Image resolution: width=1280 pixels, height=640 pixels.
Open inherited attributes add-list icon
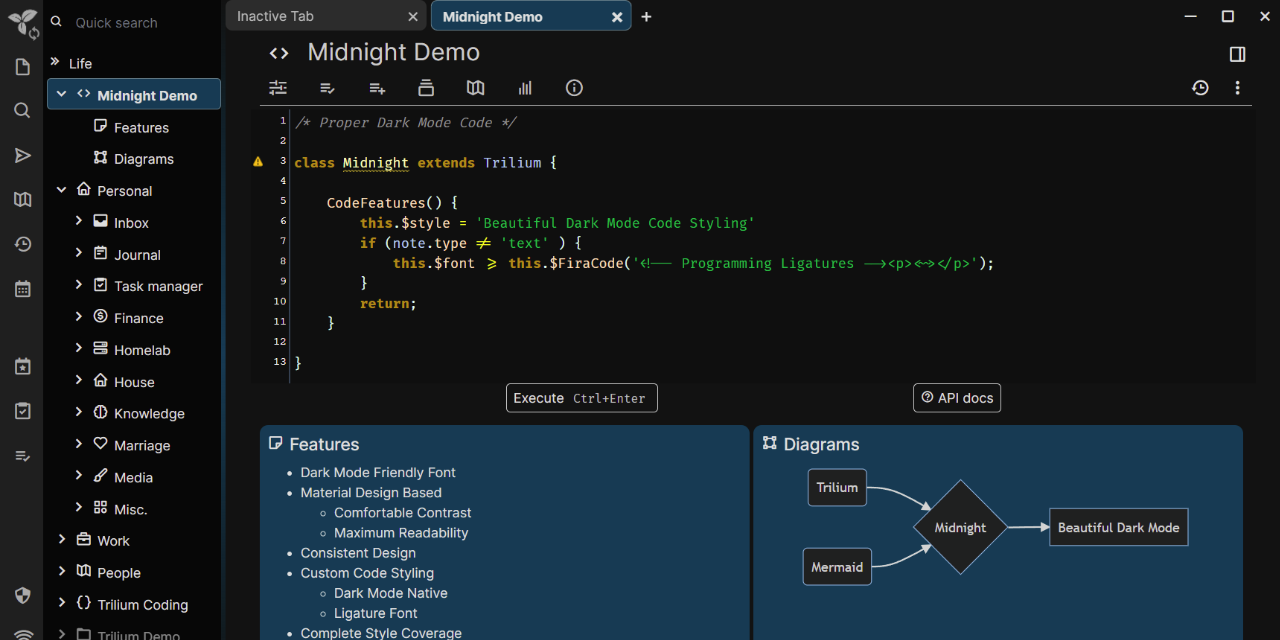[x=377, y=88]
